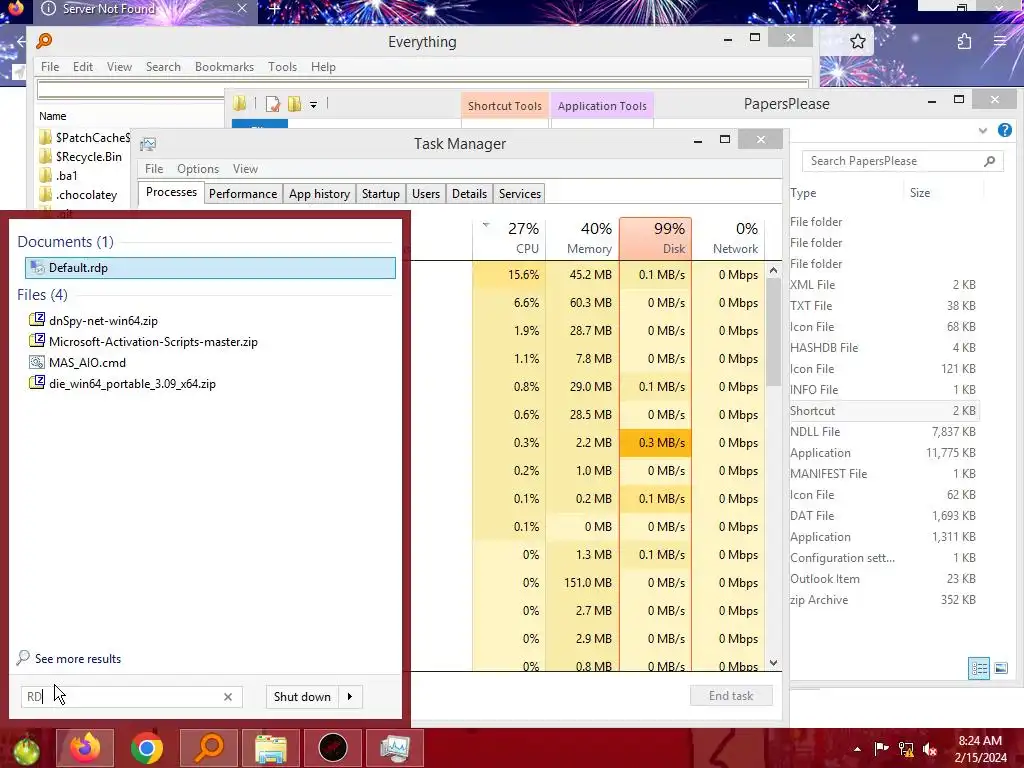Open Everything search from taskbar

(209, 748)
